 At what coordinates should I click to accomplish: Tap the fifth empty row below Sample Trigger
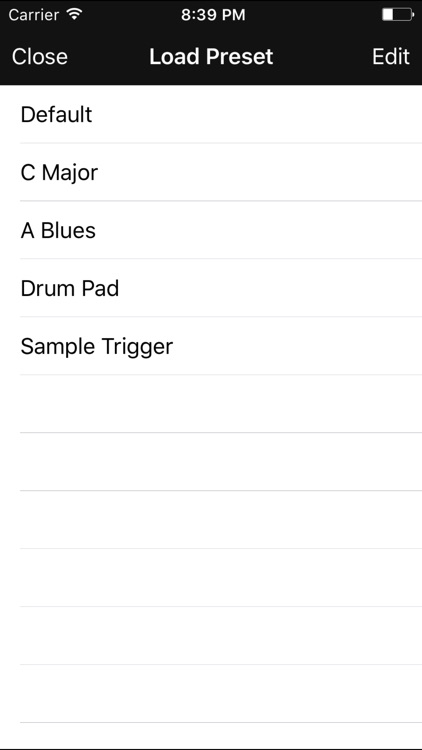click(x=211, y=635)
